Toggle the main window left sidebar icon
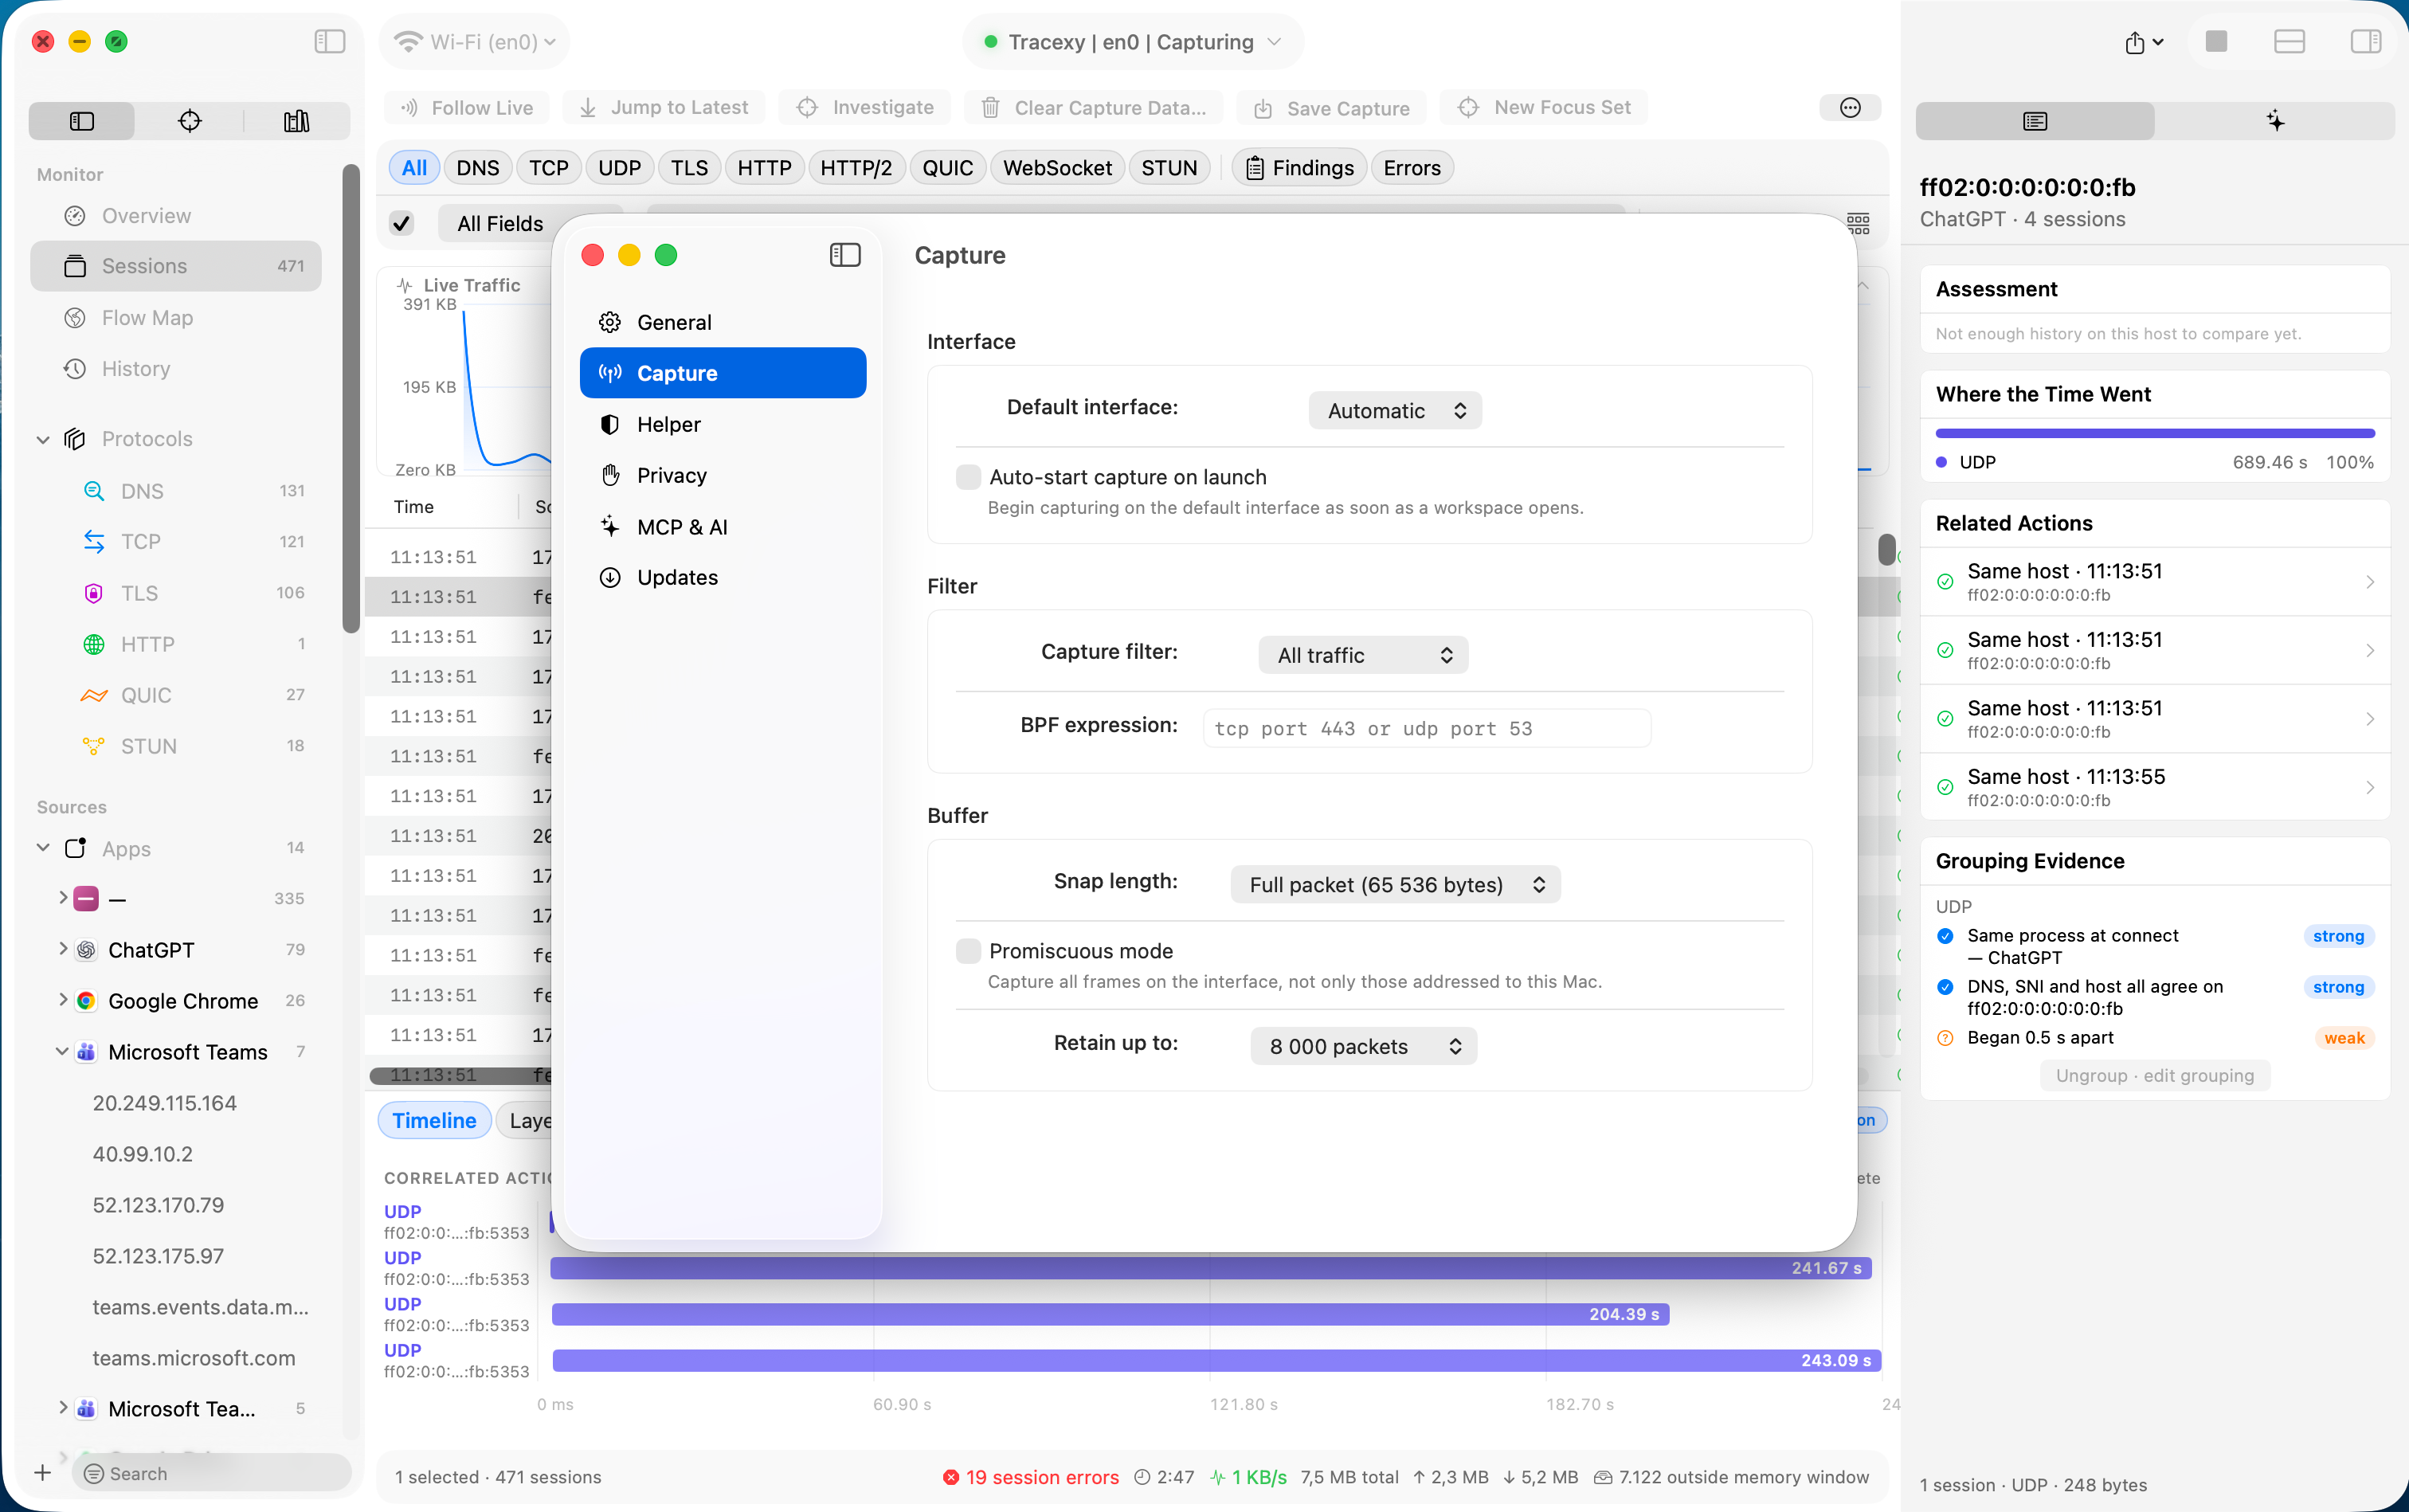 [x=329, y=41]
